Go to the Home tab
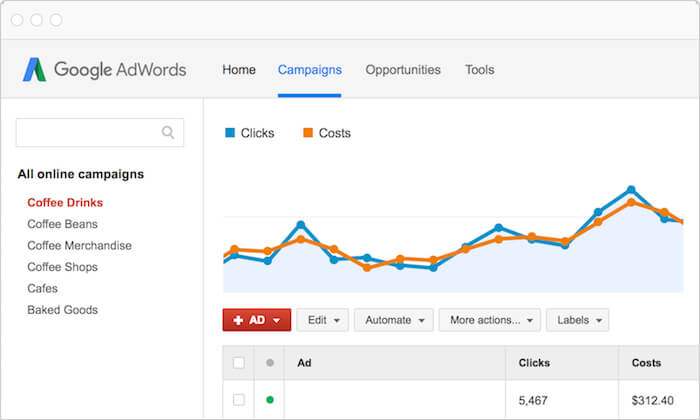The width and height of the screenshot is (700, 420). (239, 70)
